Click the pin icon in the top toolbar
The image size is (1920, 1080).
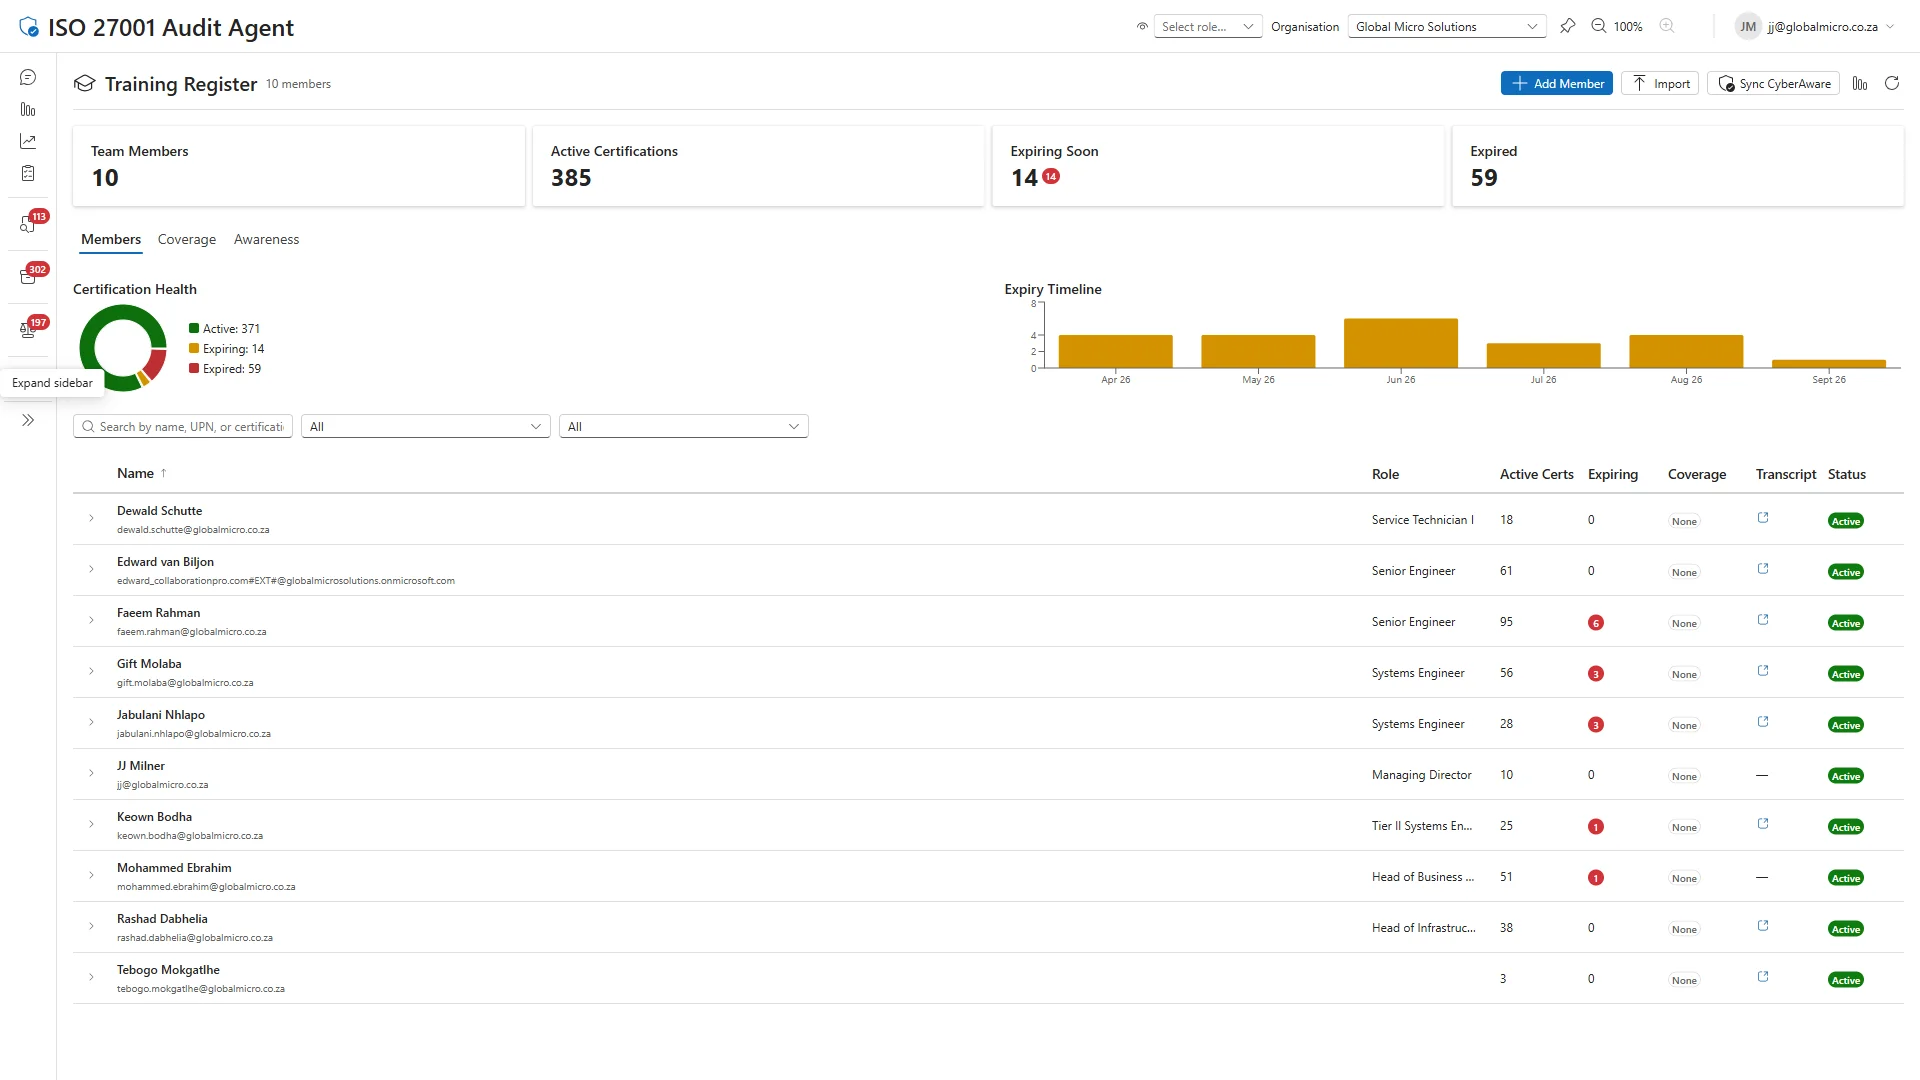click(1568, 26)
